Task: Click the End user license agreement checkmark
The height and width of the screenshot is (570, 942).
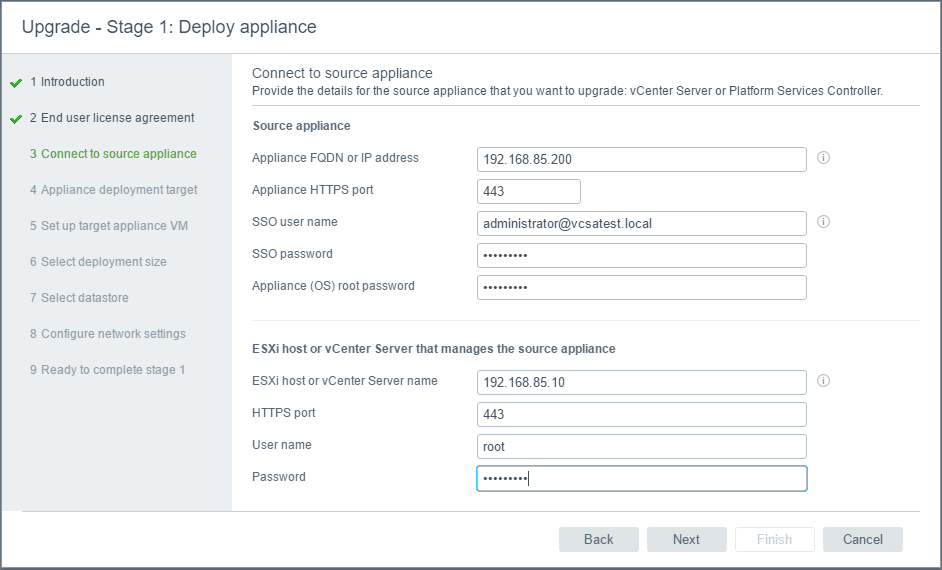Action: 16,119
